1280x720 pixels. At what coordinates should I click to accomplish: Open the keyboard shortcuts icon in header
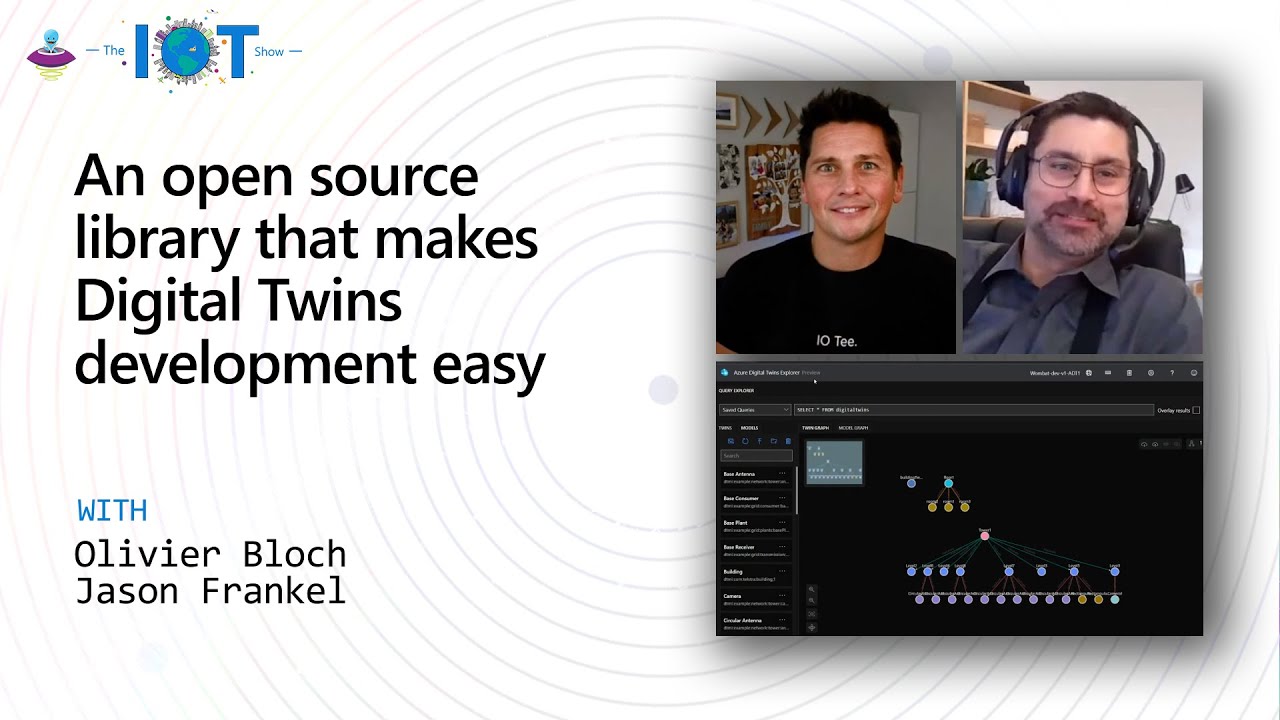[1108, 373]
